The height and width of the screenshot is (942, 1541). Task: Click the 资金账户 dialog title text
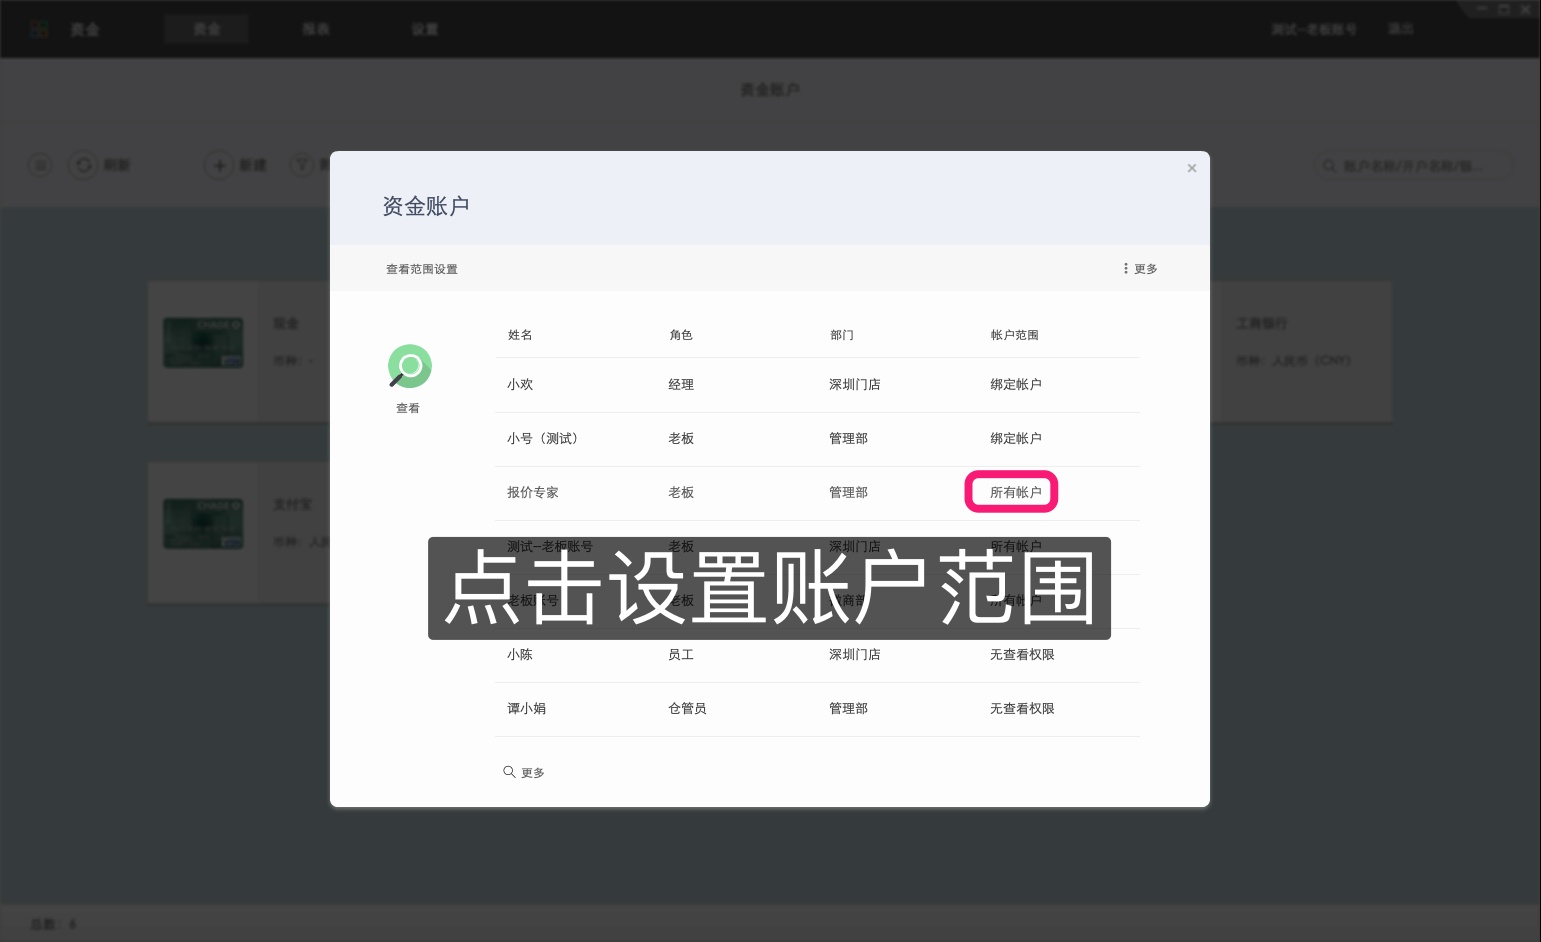(426, 206)
